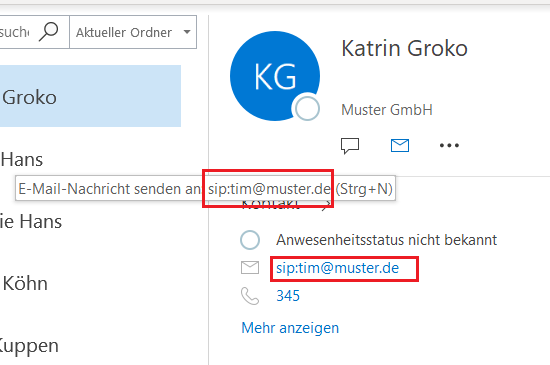
Task: Send email using blue envelope icon
Action: pos(400,145)
